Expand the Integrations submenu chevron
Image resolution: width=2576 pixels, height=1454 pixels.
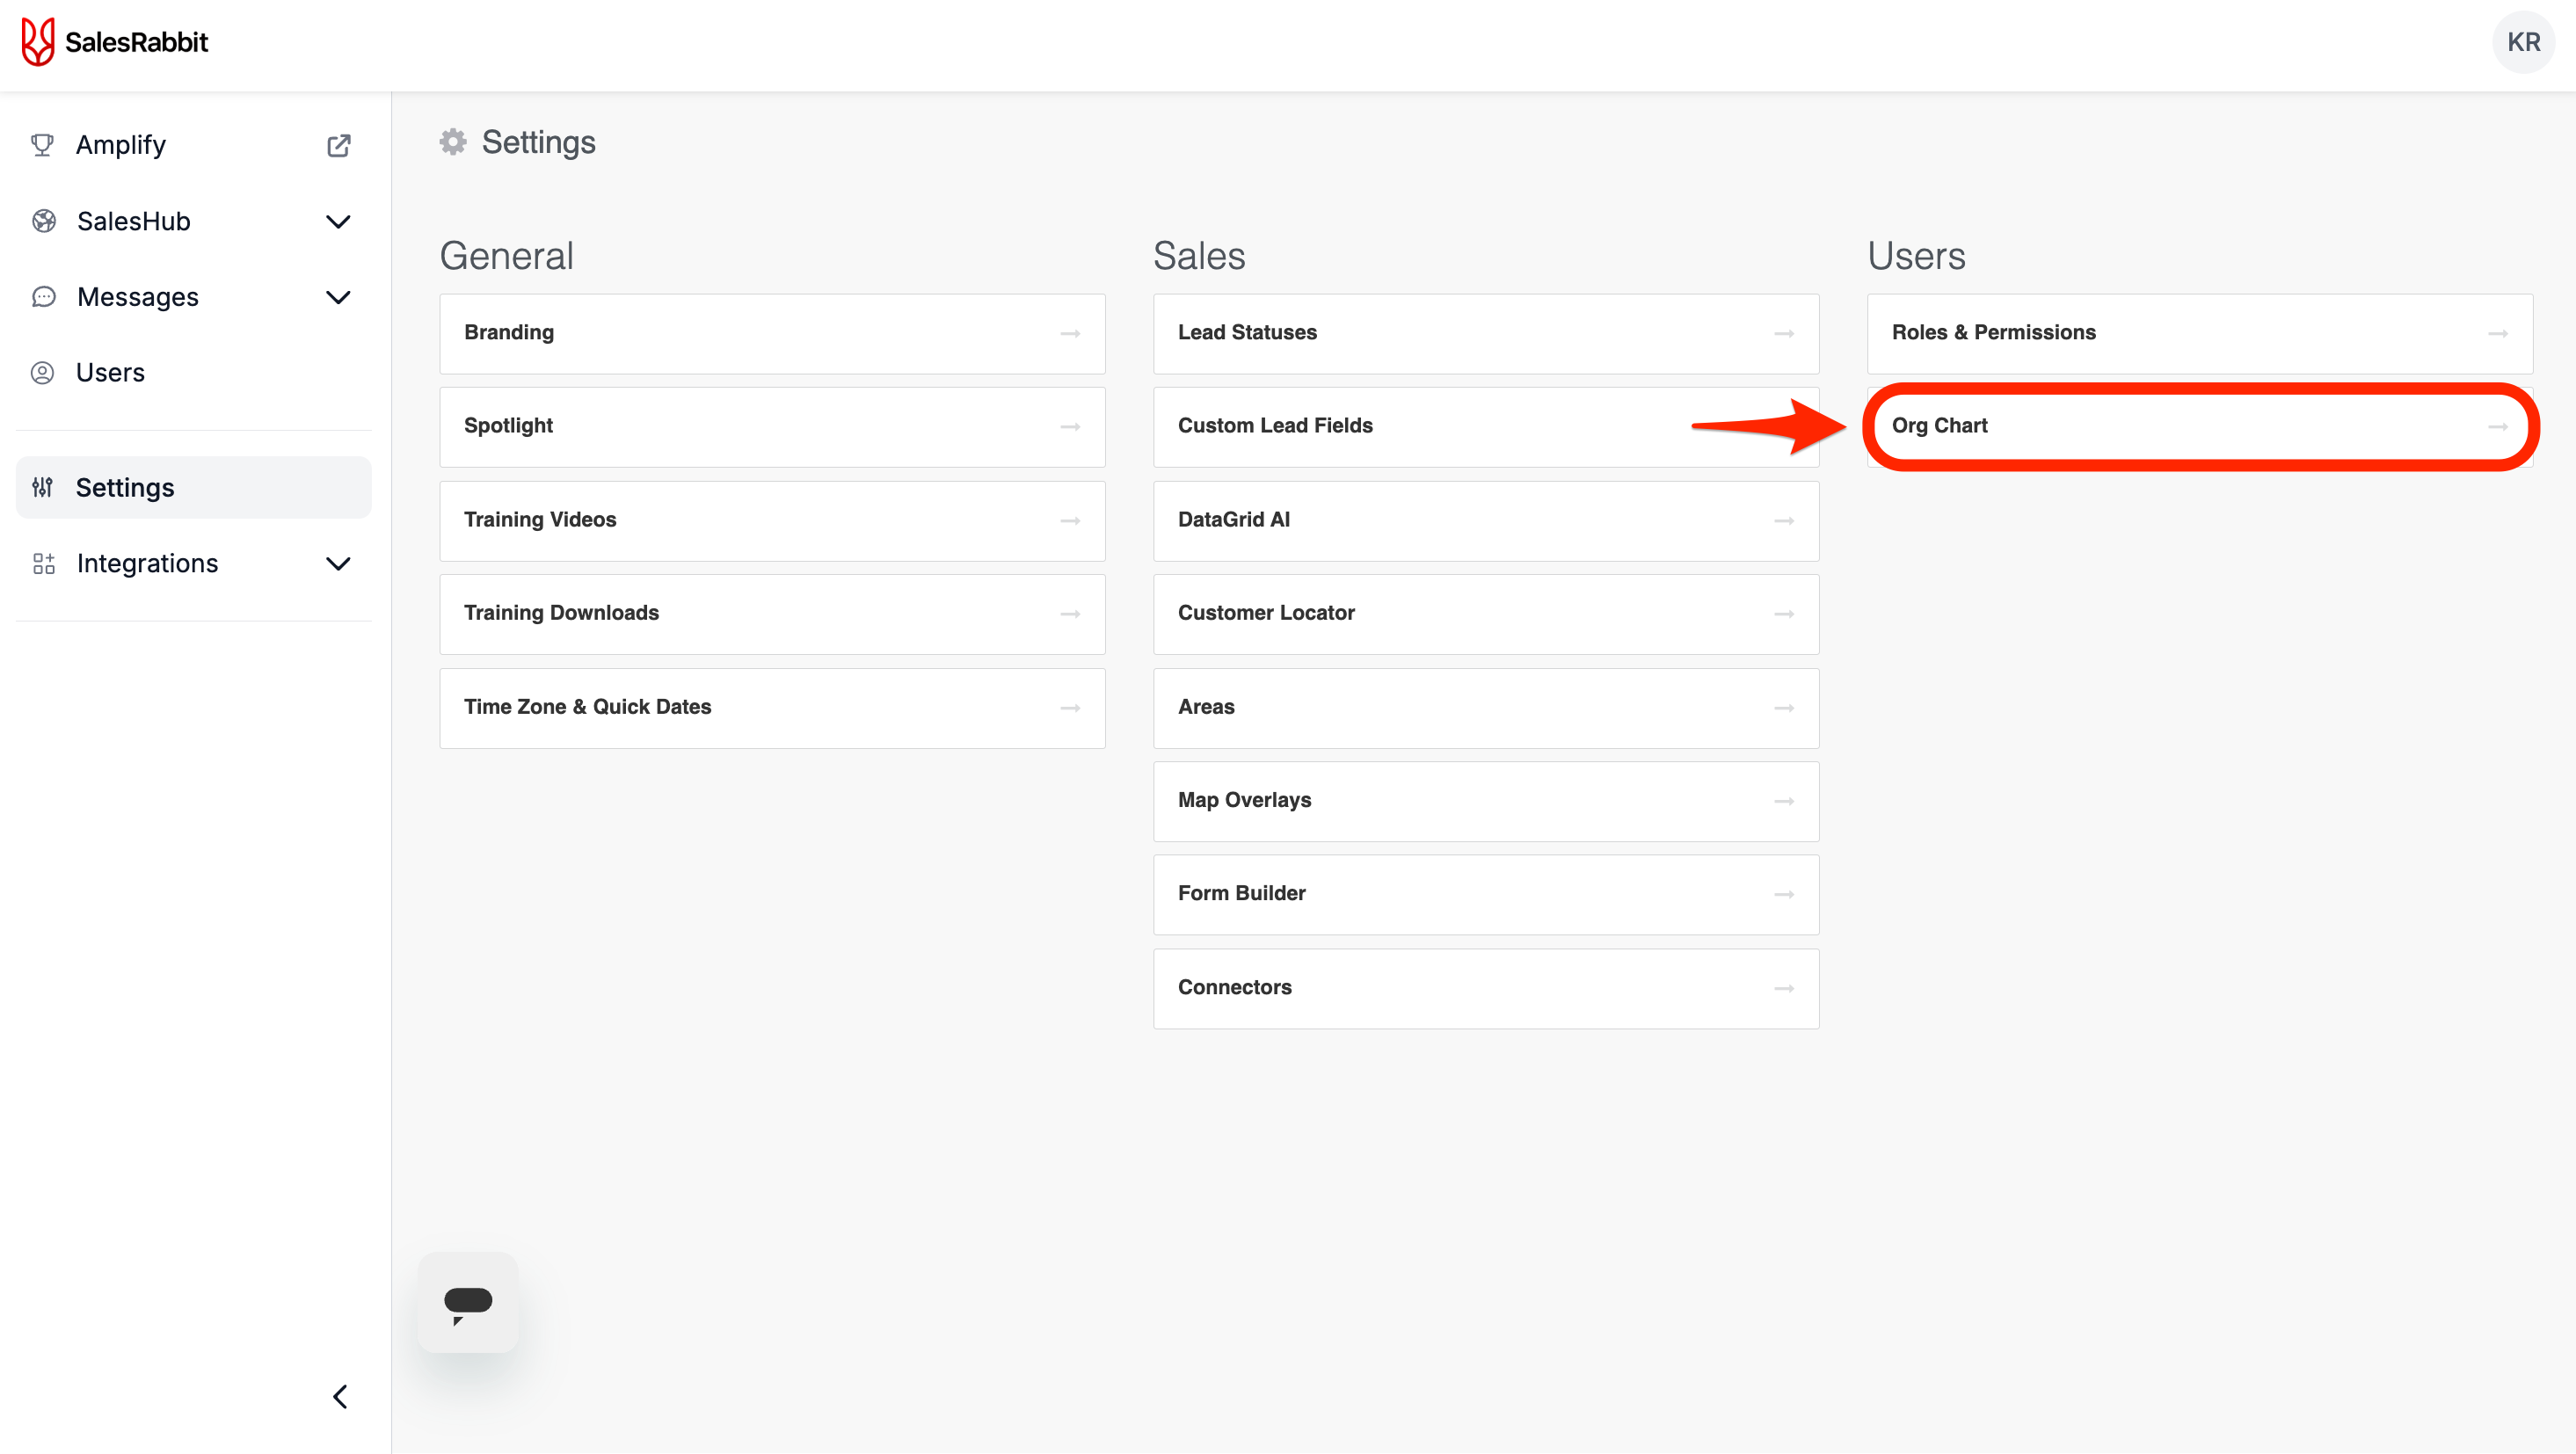pyautogui.click(x=338, y=564)
